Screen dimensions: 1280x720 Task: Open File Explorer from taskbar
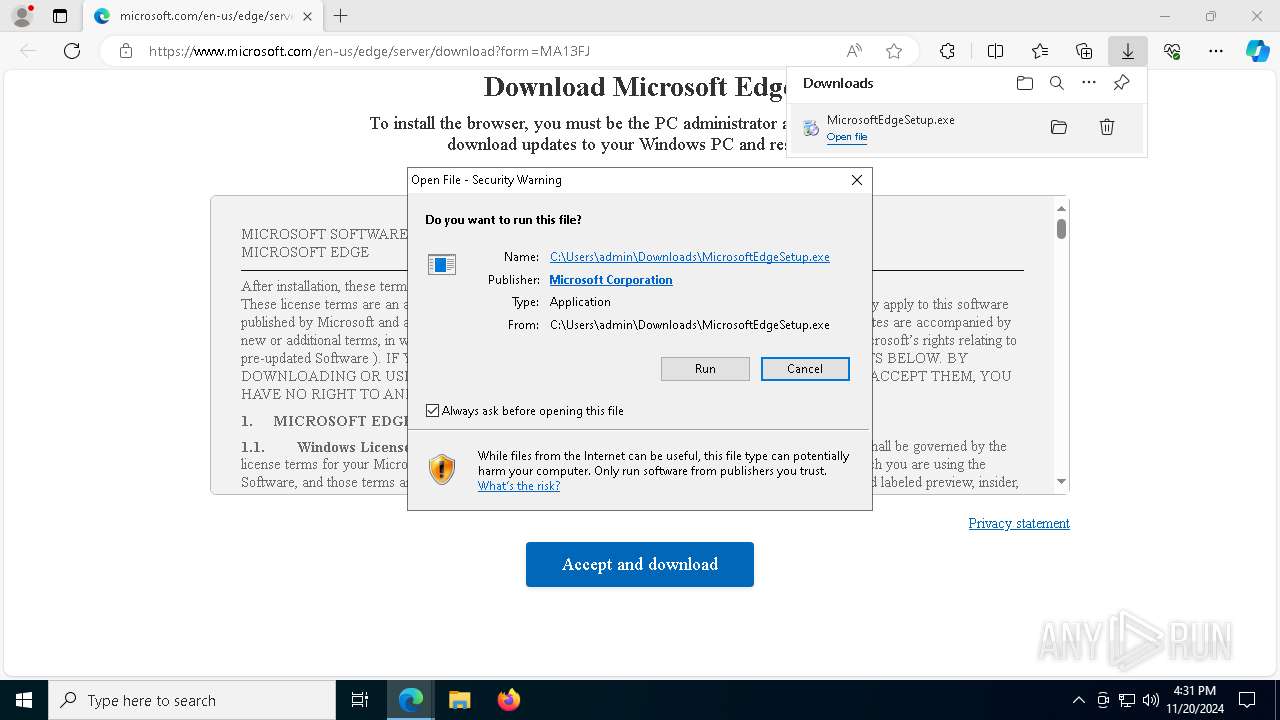[x=459, y=700]
